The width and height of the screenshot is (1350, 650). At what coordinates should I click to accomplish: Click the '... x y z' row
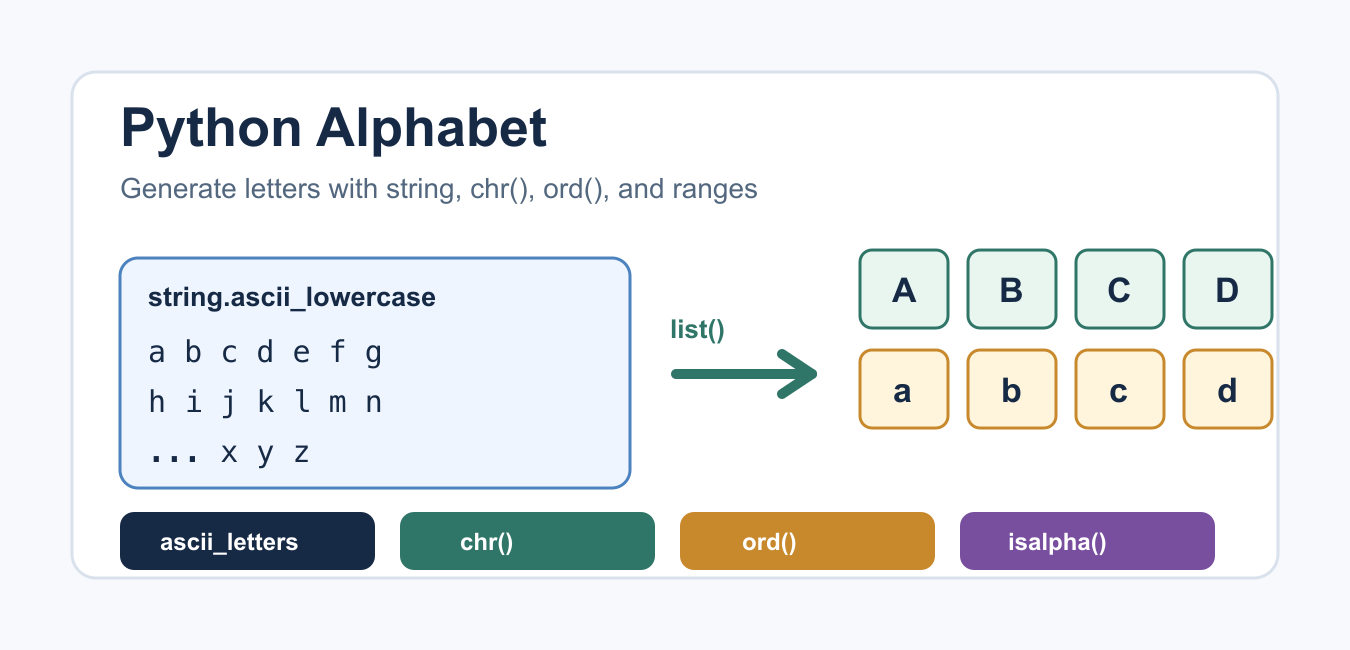[x=229, y=453]
